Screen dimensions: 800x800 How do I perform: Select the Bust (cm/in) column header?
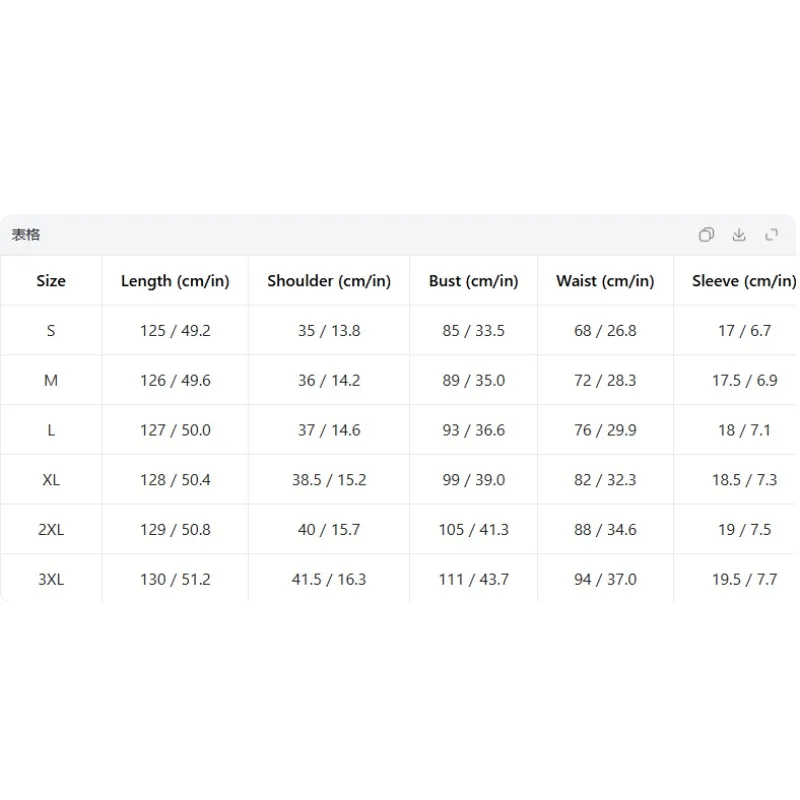click(473, 281)
